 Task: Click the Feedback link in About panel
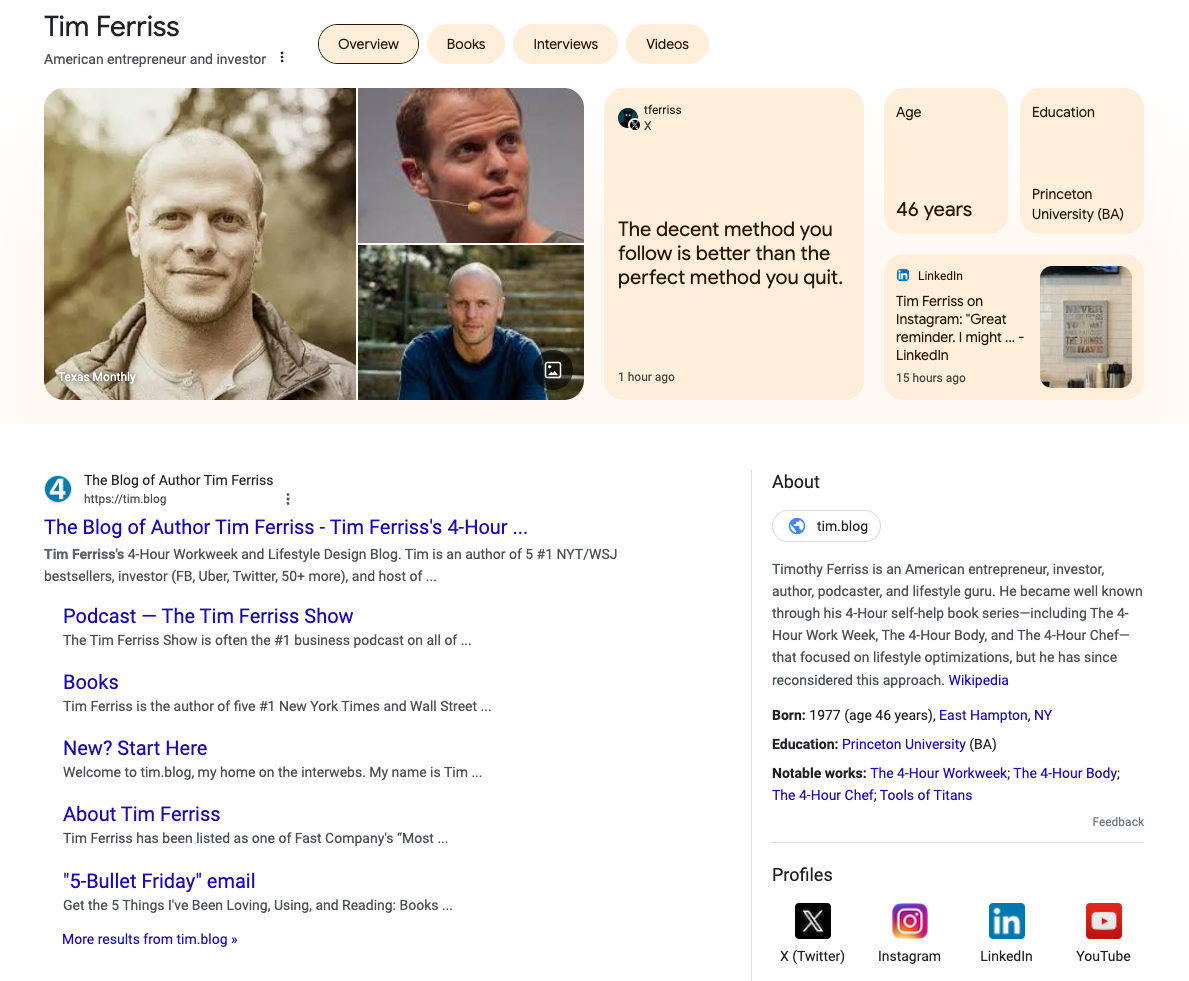click(x=1117, y=821)
